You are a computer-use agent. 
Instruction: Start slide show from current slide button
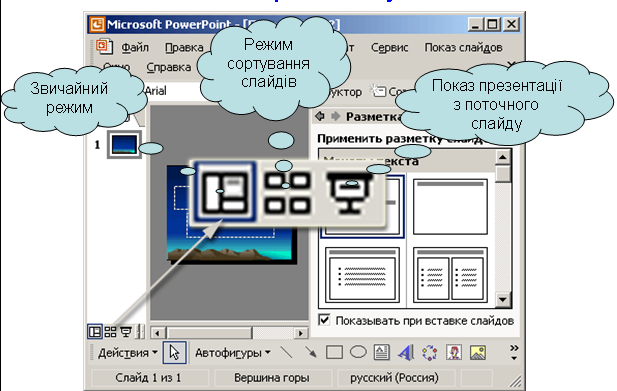[126, 332]
